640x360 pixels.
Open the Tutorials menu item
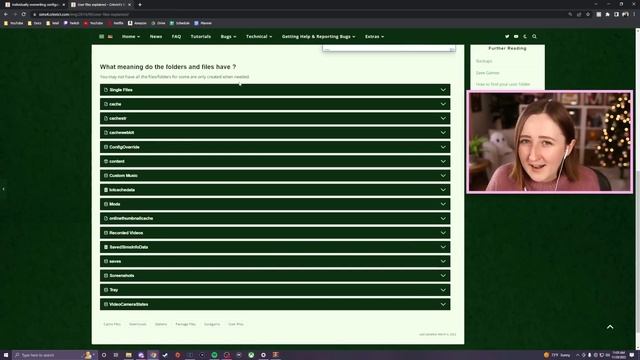coord(201,36)
